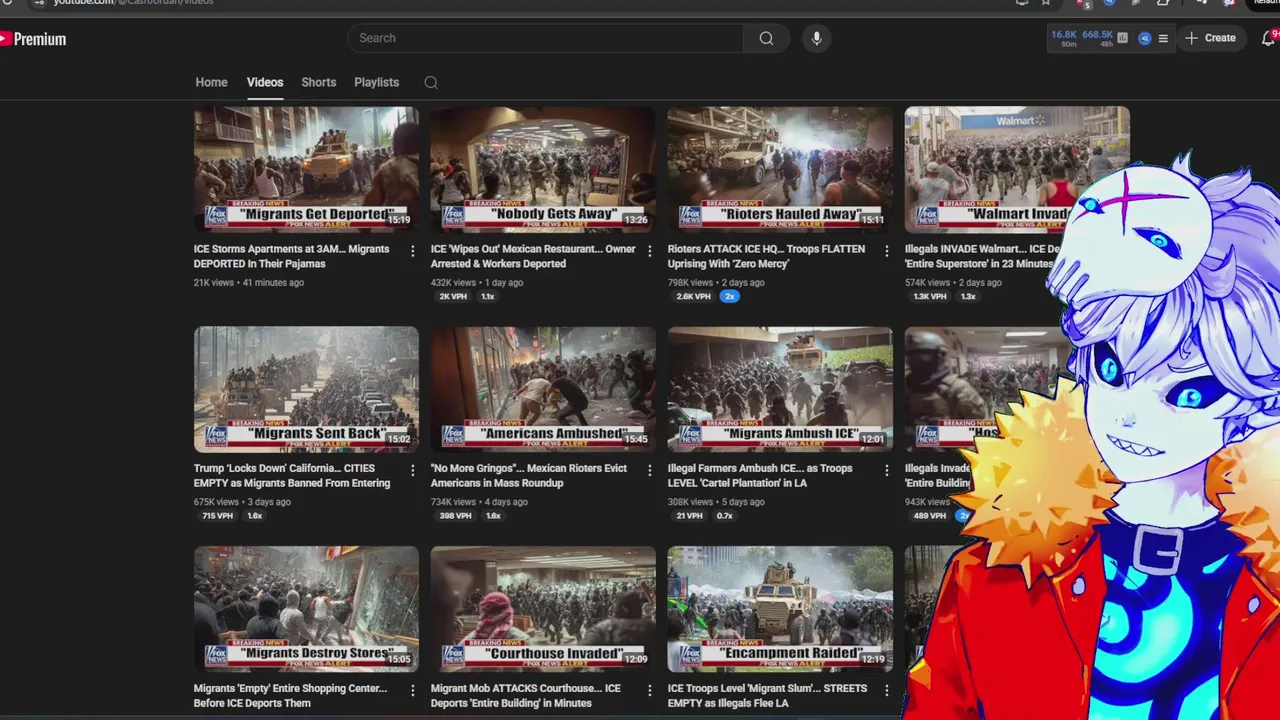Open vidIQ hamburger menu in header
1280x720 pixels.
[1162, 38]
